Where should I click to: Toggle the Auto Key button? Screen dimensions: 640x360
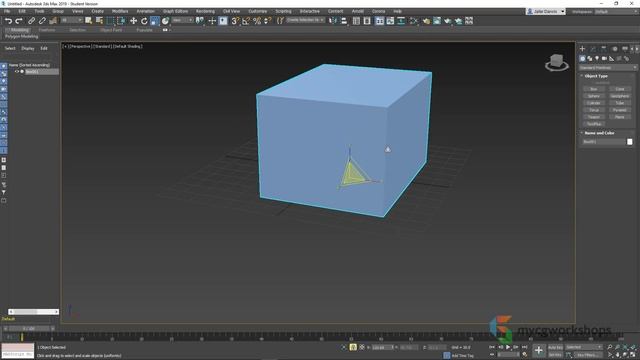click(555, 347)
